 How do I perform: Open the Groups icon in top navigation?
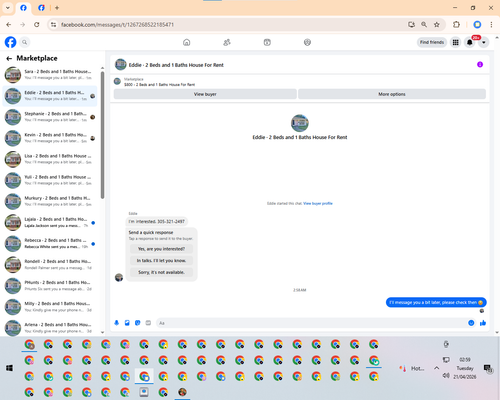307,42
